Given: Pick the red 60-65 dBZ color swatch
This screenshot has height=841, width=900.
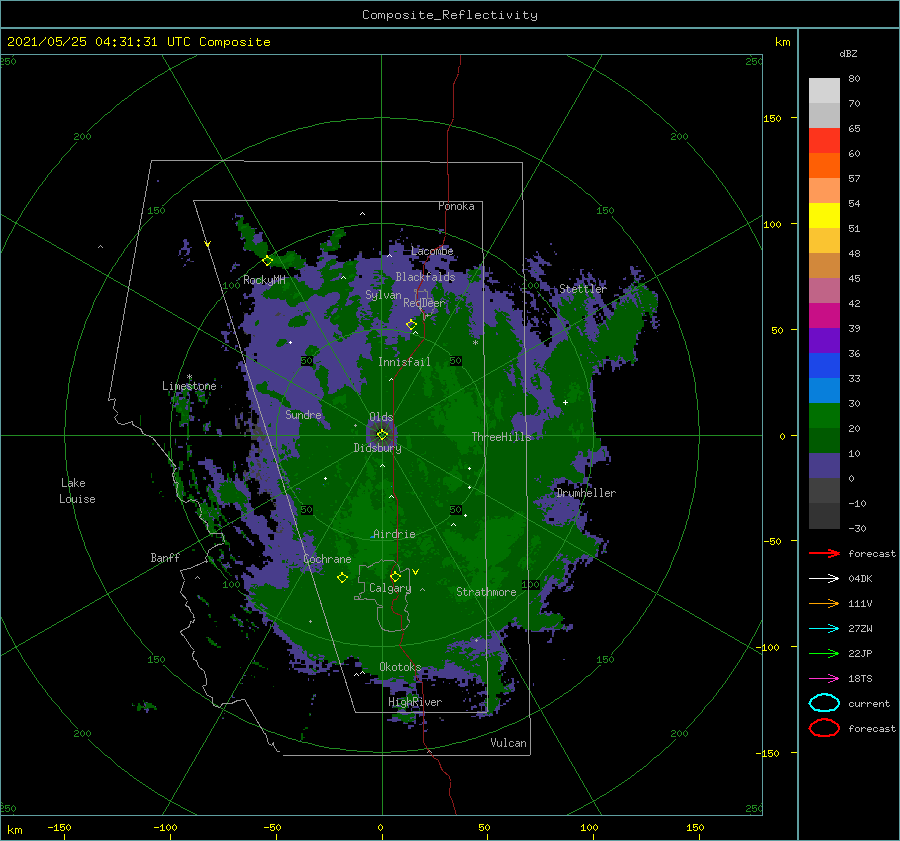Looking at the screenshot, I should (x=824, y=141).
